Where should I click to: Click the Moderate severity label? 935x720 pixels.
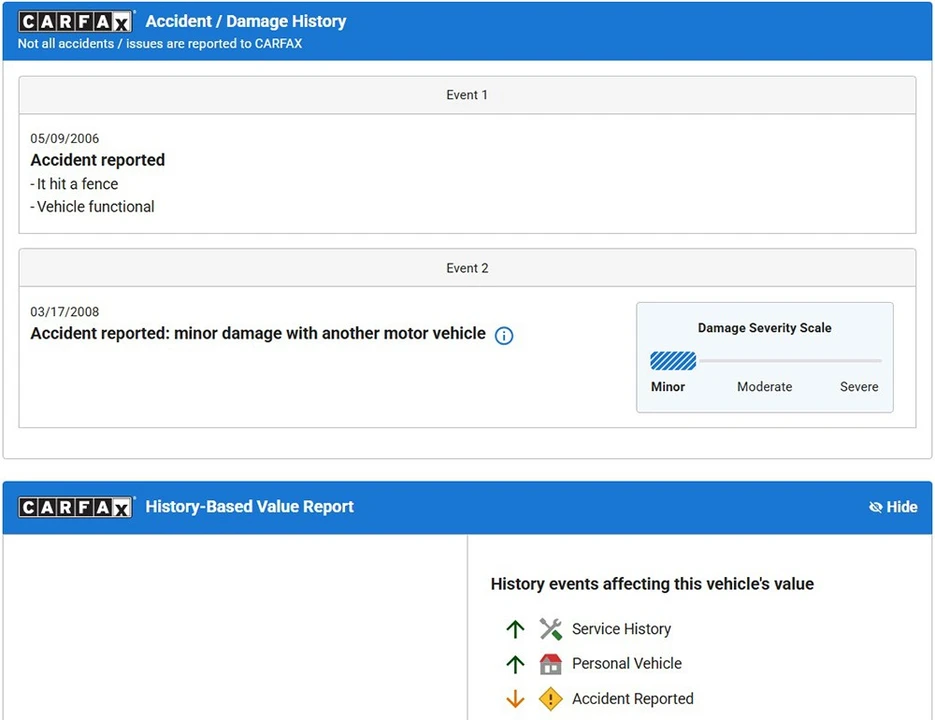(764, 387)
